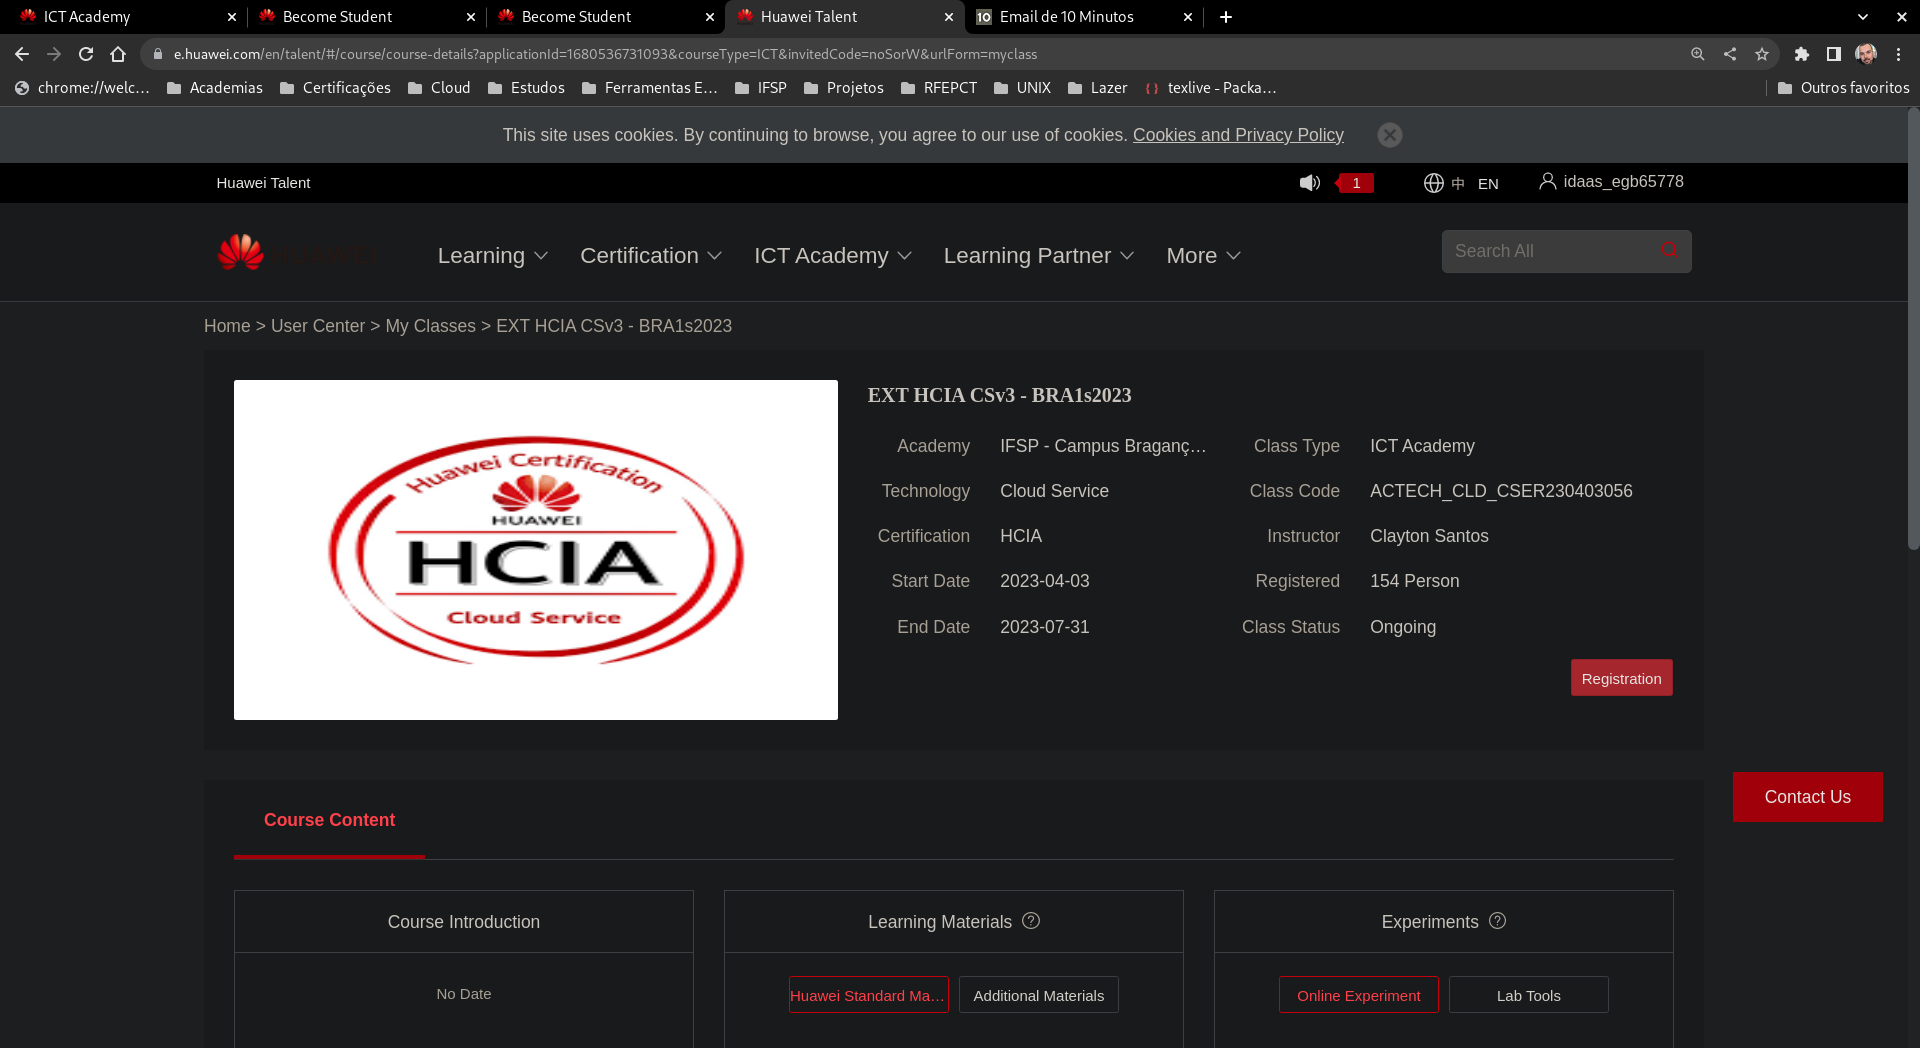1920x1048 pixels.
Task: Reload the page with the refresh icon
Action: (x=86, y=54)
